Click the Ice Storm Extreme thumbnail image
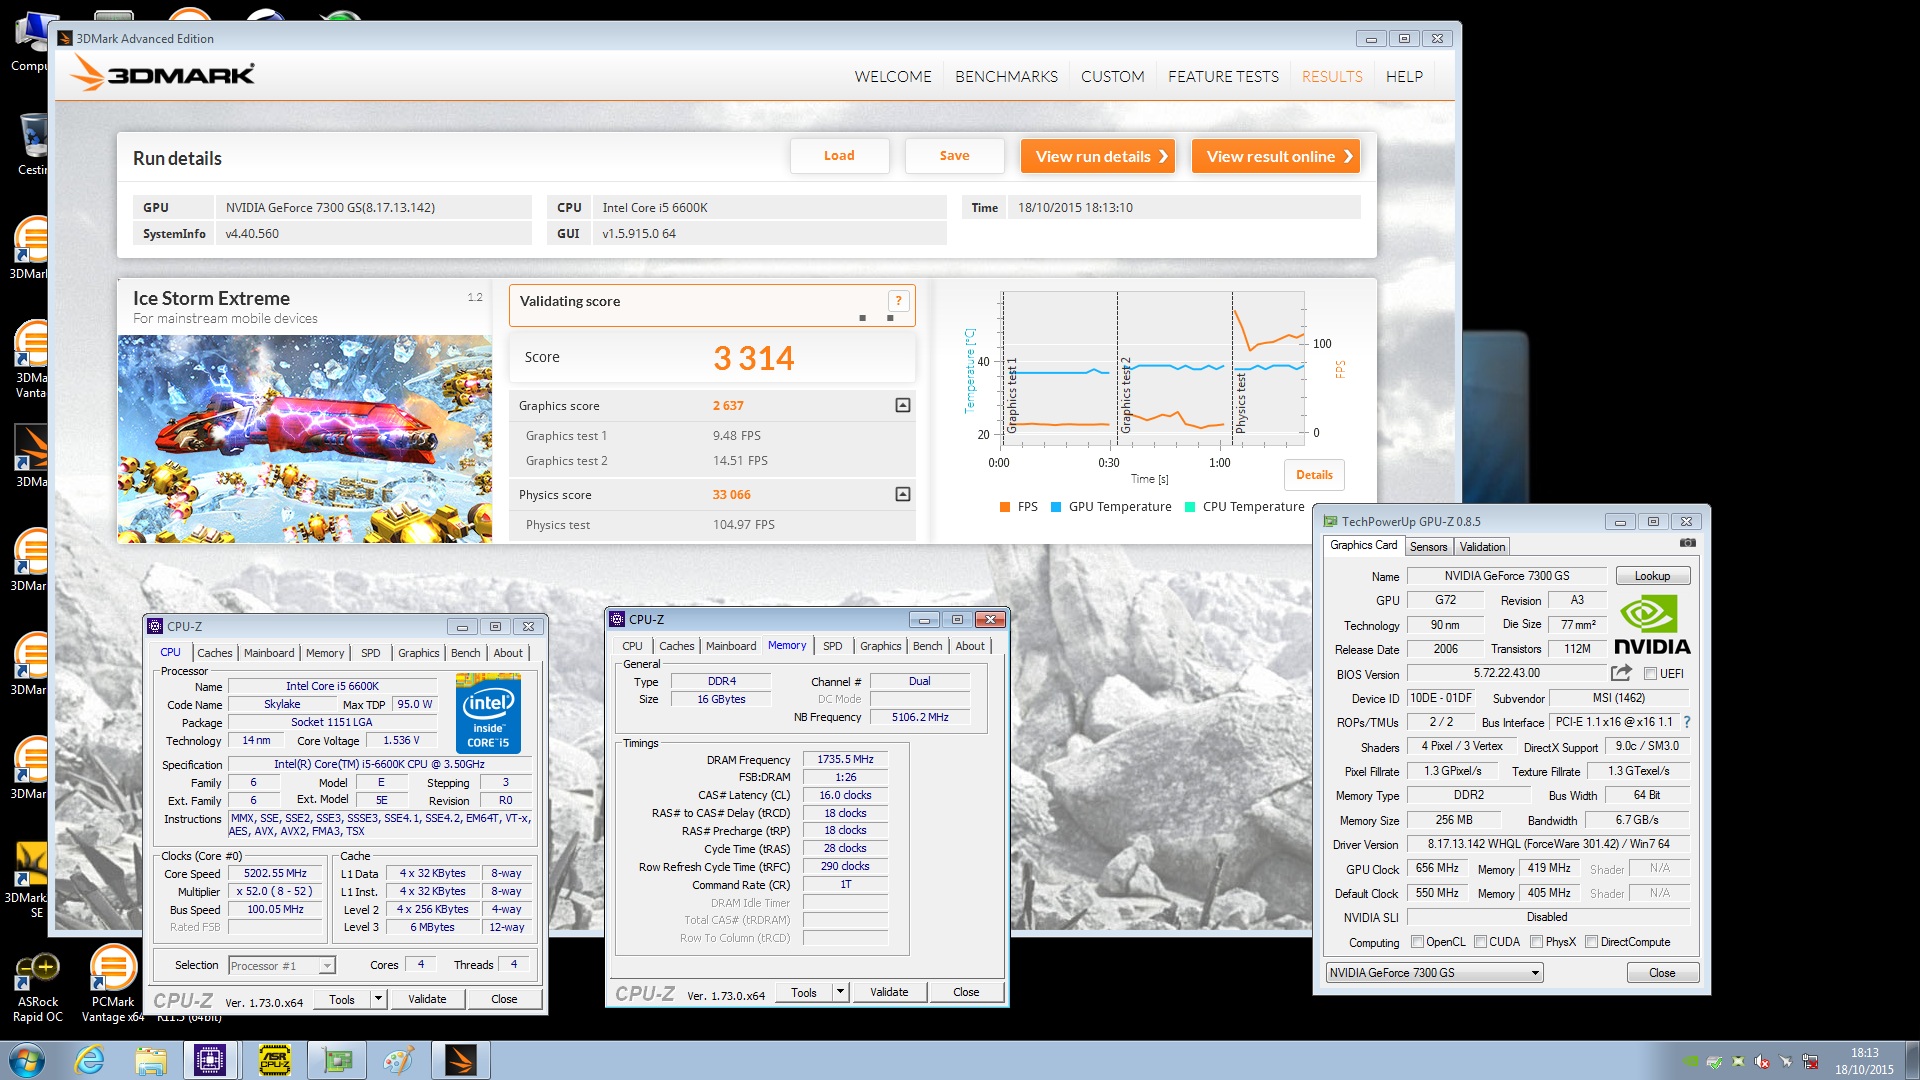Viewport: 1920px width, 1080px height. click(304, 439)
